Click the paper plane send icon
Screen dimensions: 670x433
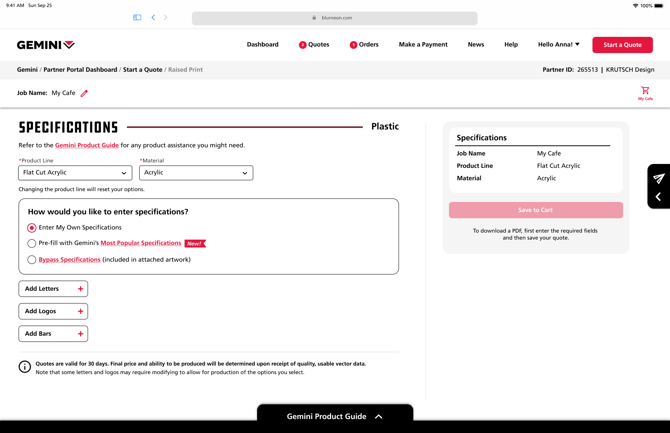[658, 178]
